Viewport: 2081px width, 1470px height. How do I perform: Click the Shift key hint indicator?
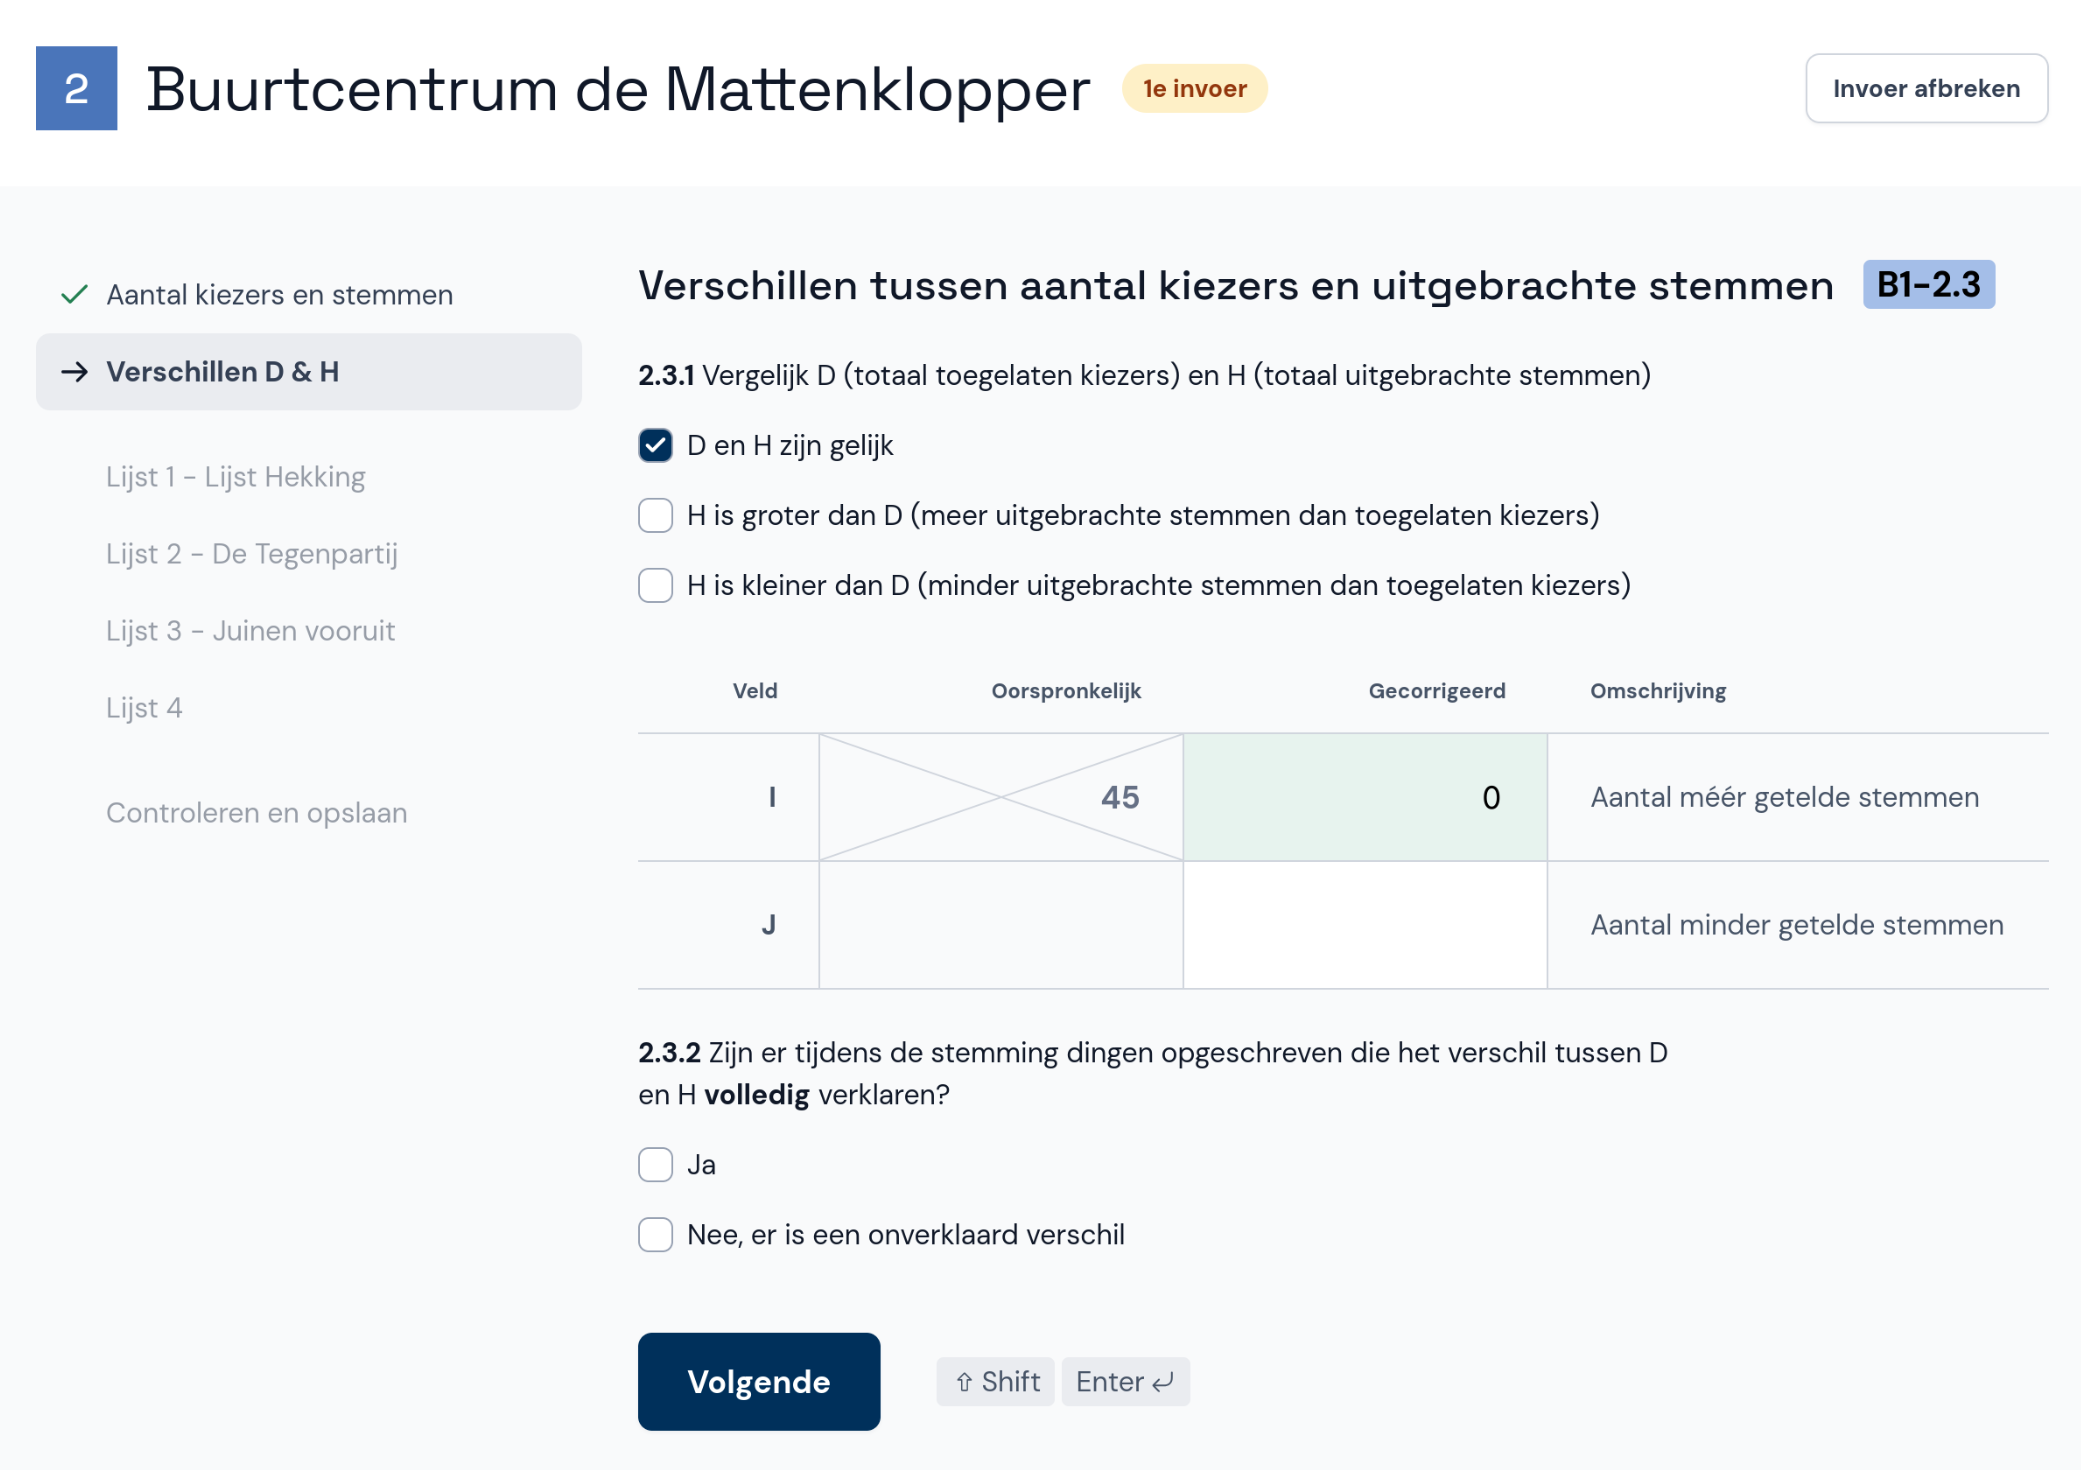(x=995, y=1381)
